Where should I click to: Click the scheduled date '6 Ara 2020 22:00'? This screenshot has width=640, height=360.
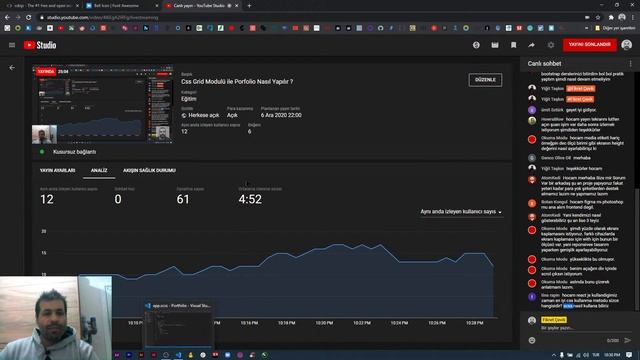281,115
